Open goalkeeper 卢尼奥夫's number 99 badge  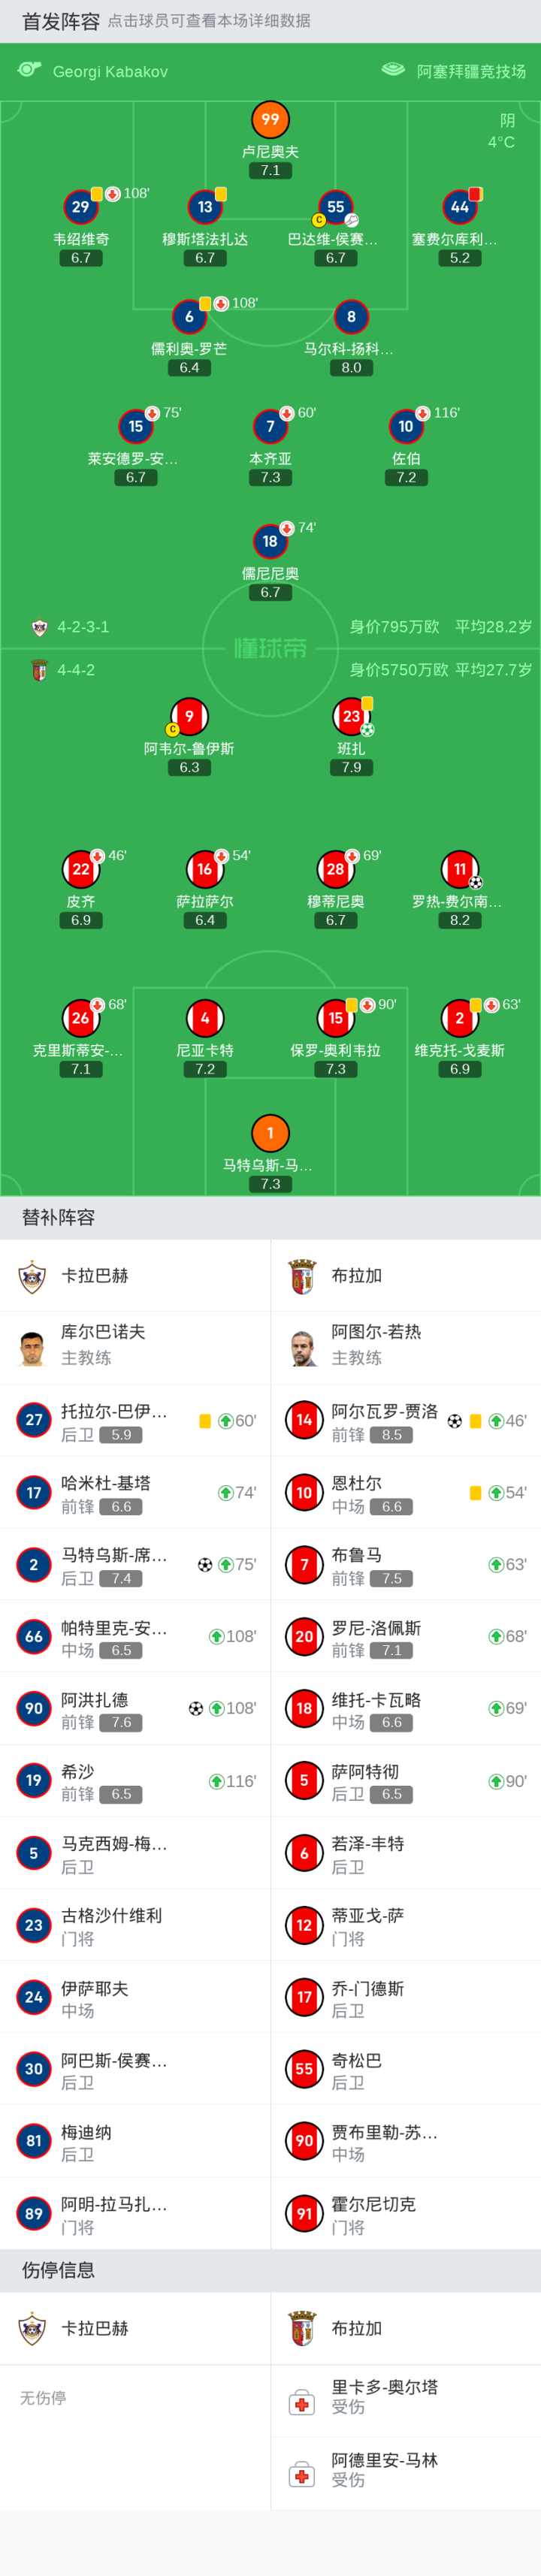(x=270, y=120)
